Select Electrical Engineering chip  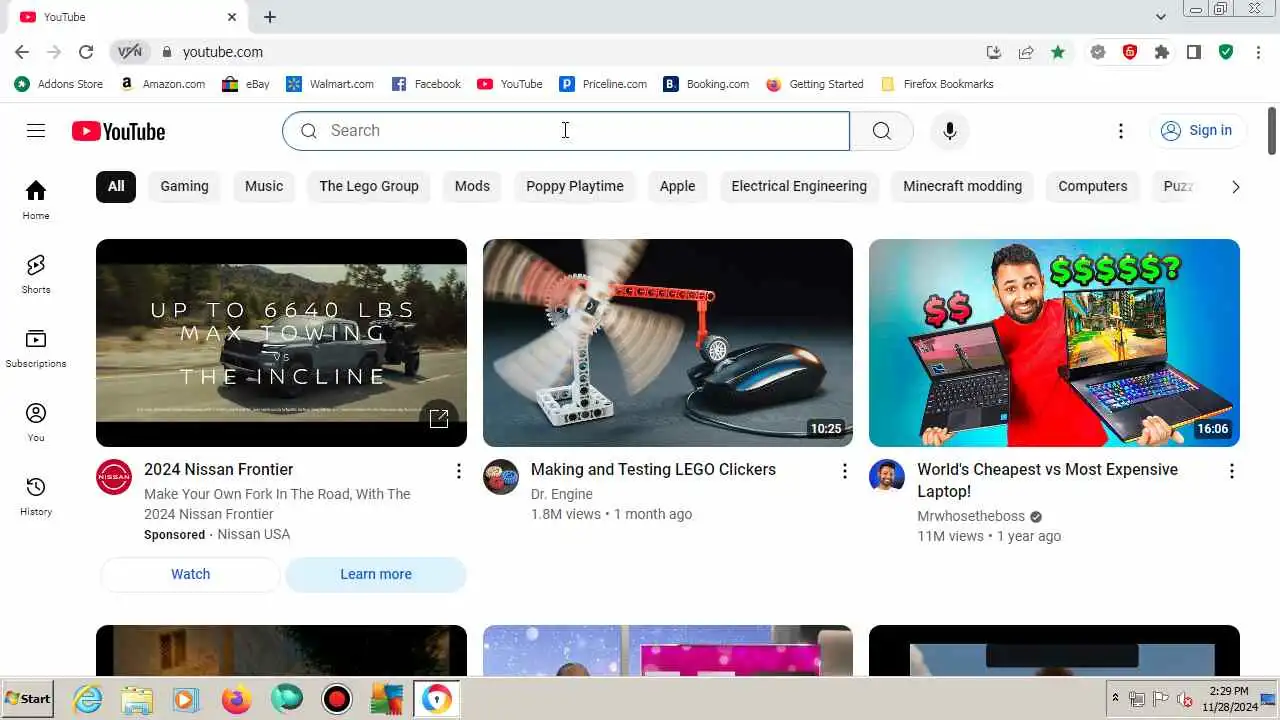799,186
